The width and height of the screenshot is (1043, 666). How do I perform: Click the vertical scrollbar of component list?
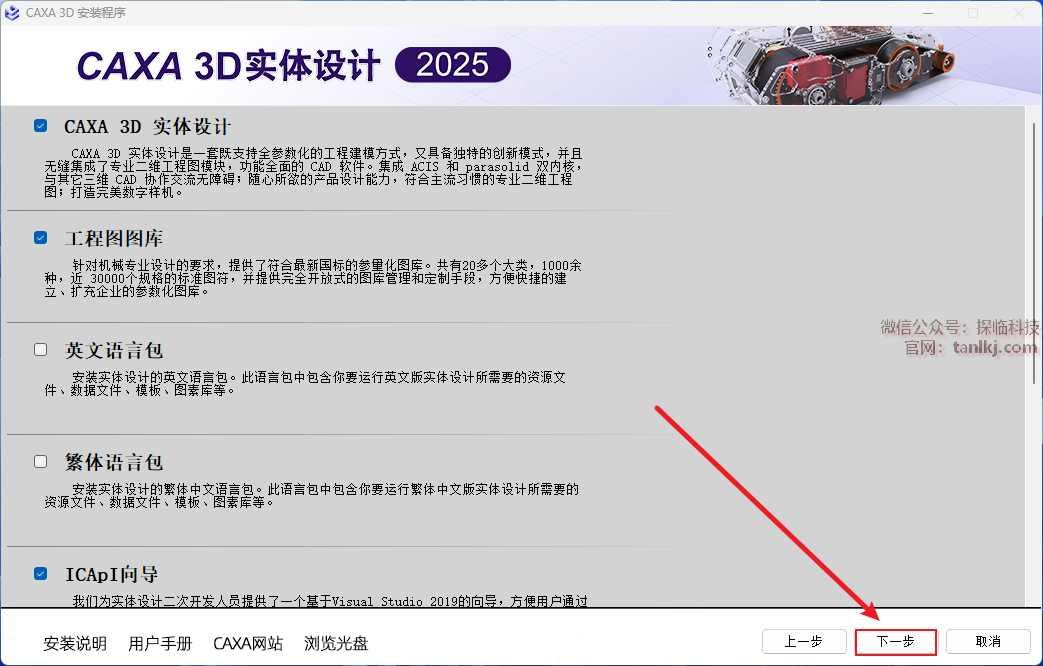point(1034,253)
